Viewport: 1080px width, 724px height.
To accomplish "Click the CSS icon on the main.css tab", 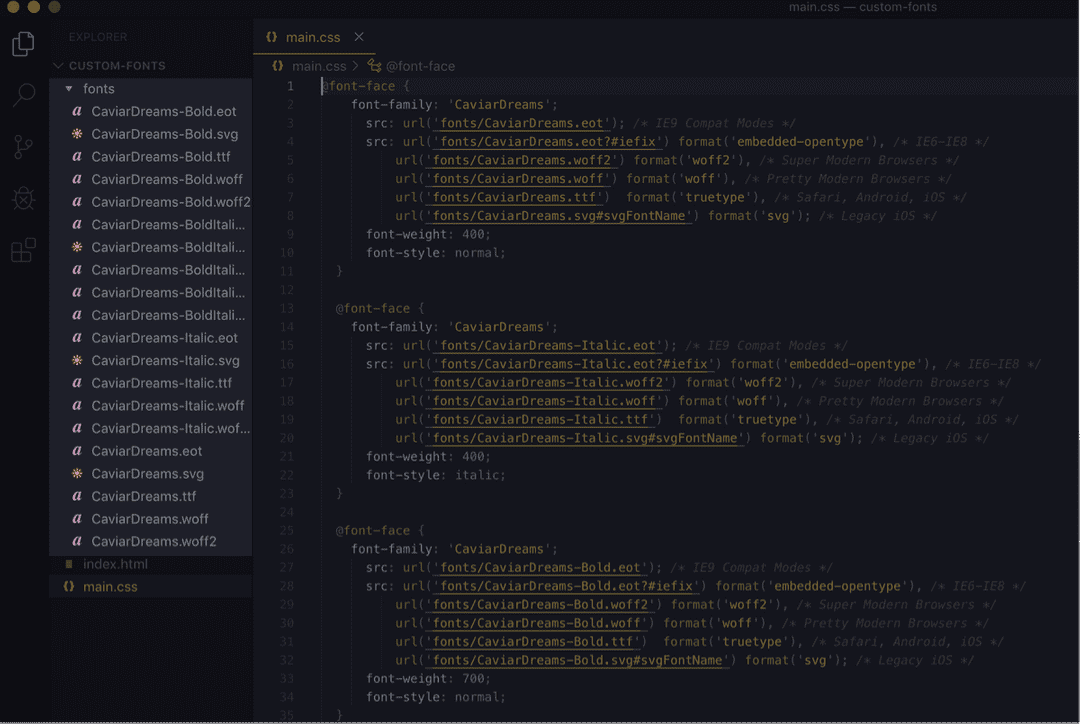I will pyautogui.click(x=272, y=36).
